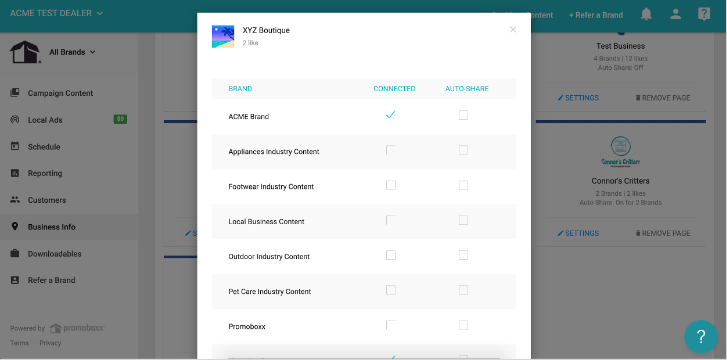Open Refer a Brand in sidebar
The image size is (727, 360).
51,281
